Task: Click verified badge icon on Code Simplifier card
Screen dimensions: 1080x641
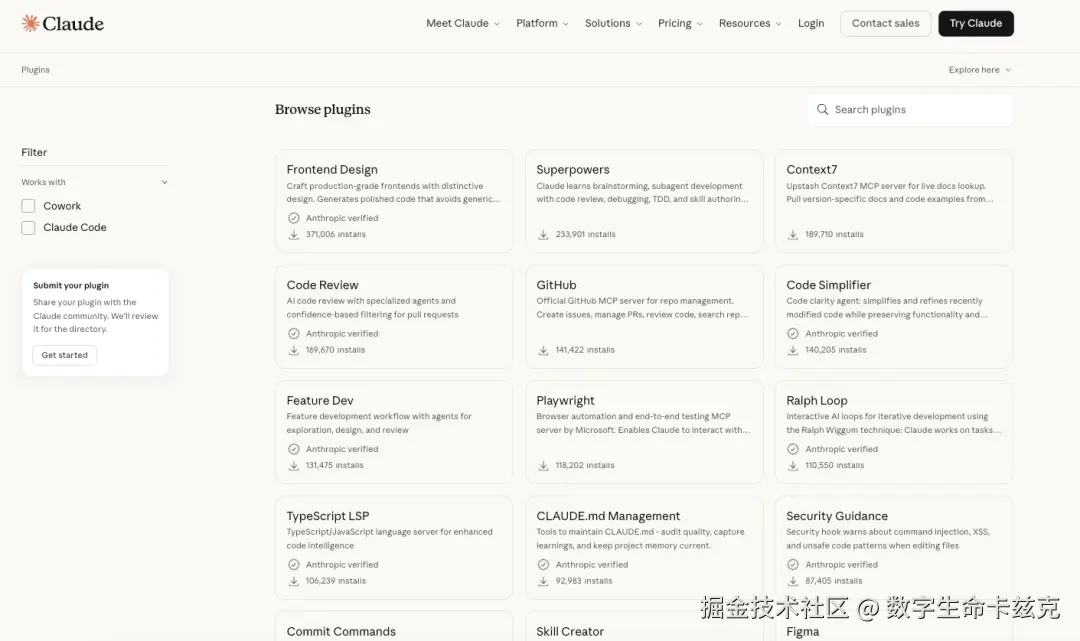Action: (793, 334)
